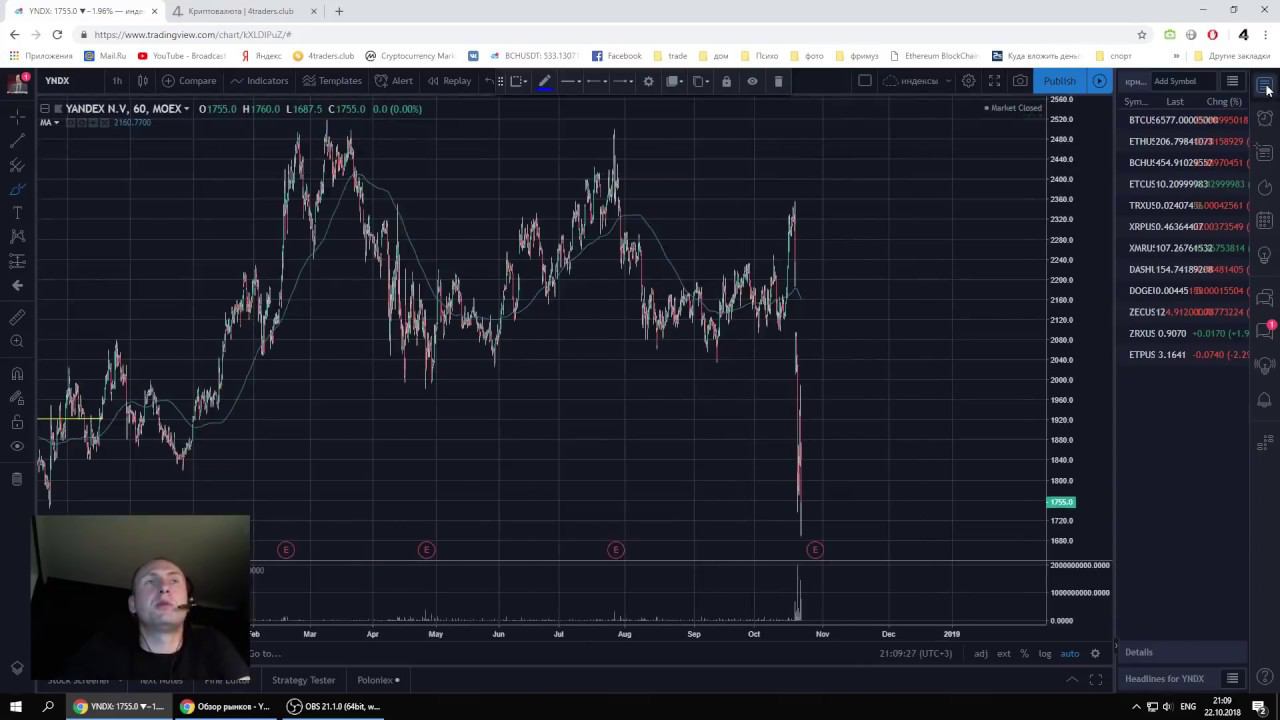Open the MA indicator legend dropdown
1280x720 pixels.
[x=56, y=123]
